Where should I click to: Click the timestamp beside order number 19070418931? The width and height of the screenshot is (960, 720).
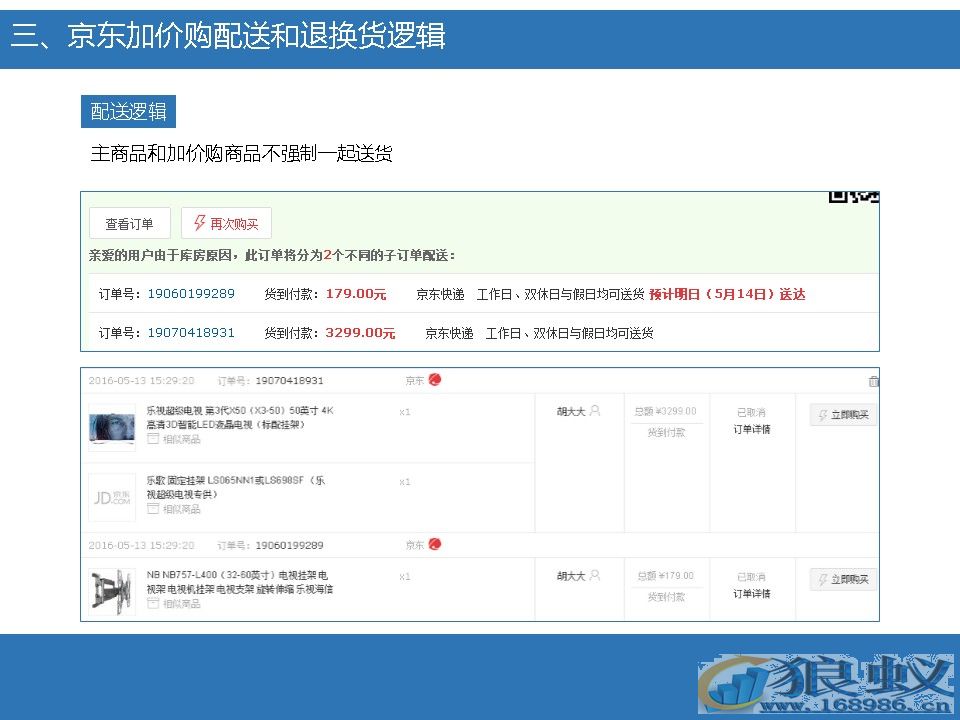point(141,381)
